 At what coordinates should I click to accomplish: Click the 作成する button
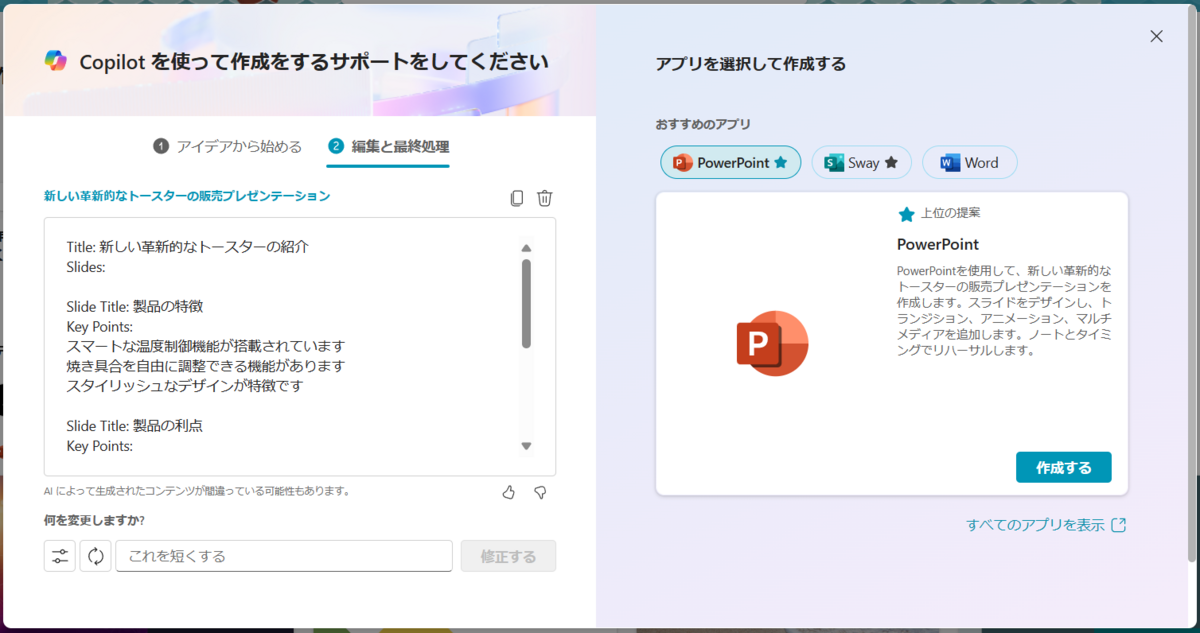(1063, 467)
